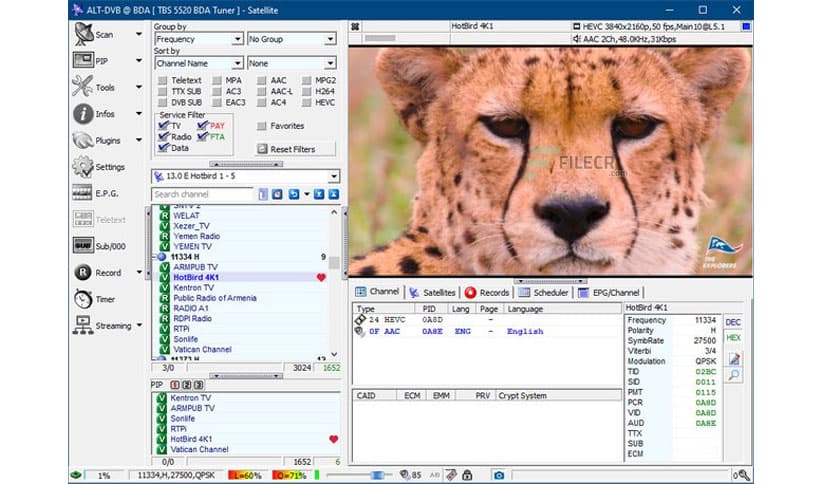
Task: Select Kentron TV in the main channel list
Action: coord(194,287)
